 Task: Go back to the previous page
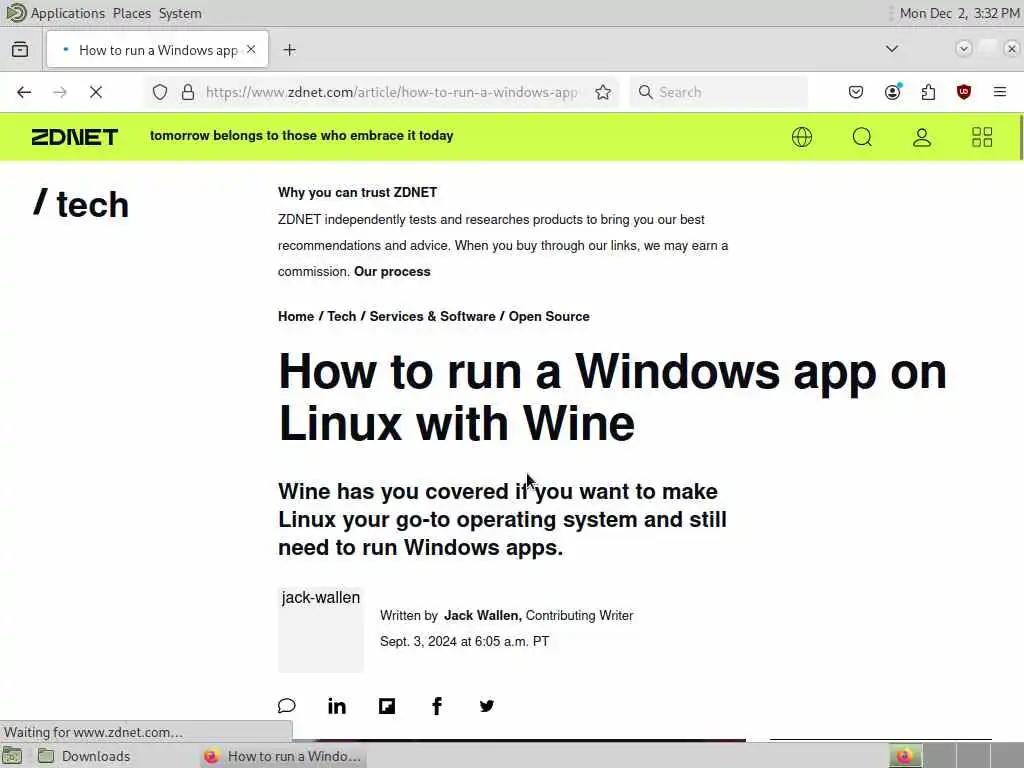pos(24,92)
